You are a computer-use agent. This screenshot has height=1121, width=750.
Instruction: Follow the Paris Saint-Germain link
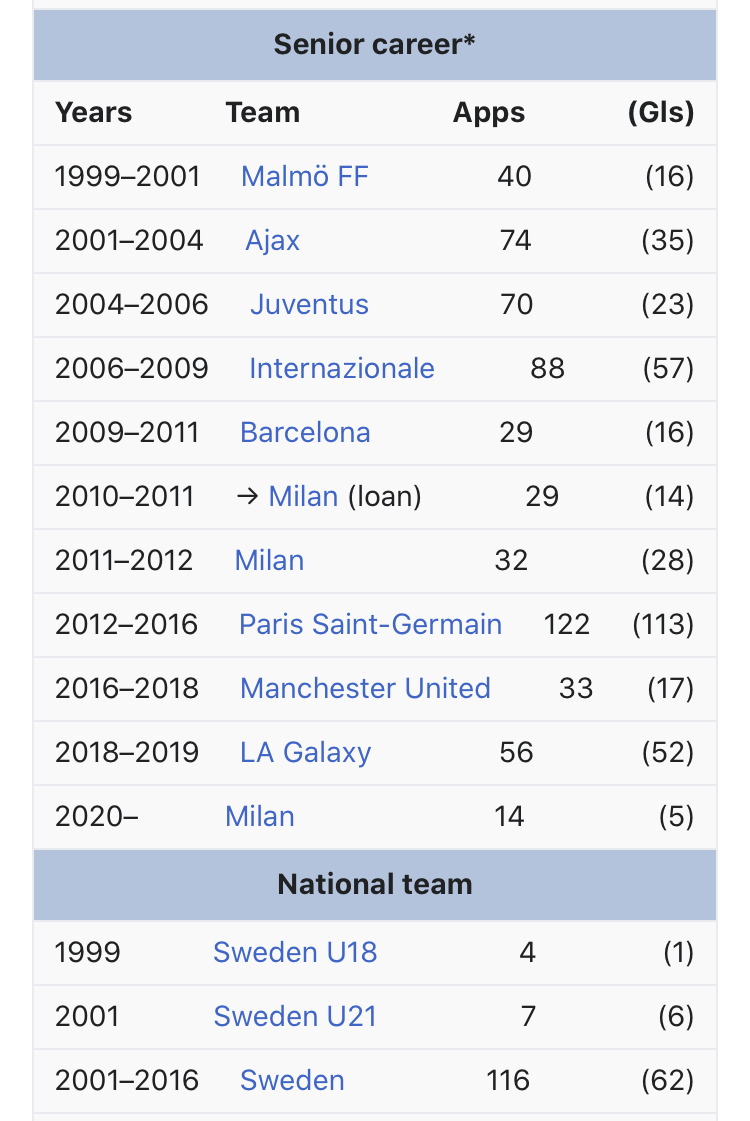[x=370, y=624]
